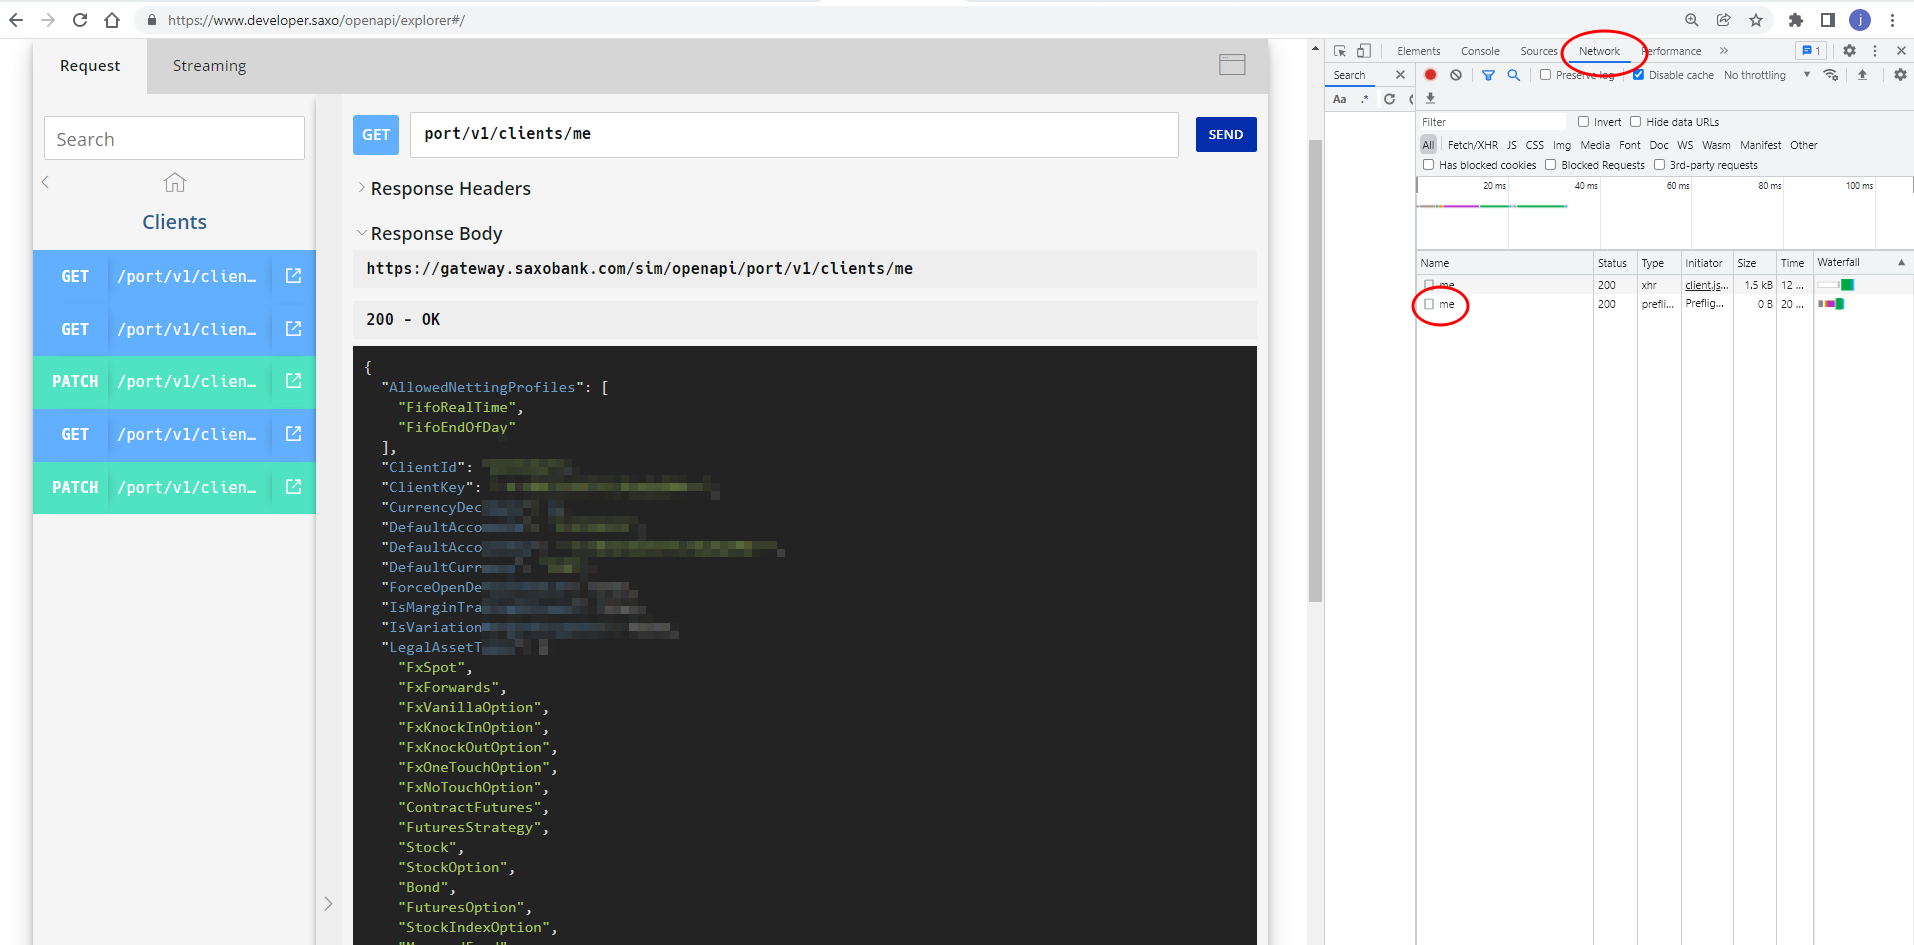Collapse the endpoint sidebar with left chevron

click(x=45, y=182)
